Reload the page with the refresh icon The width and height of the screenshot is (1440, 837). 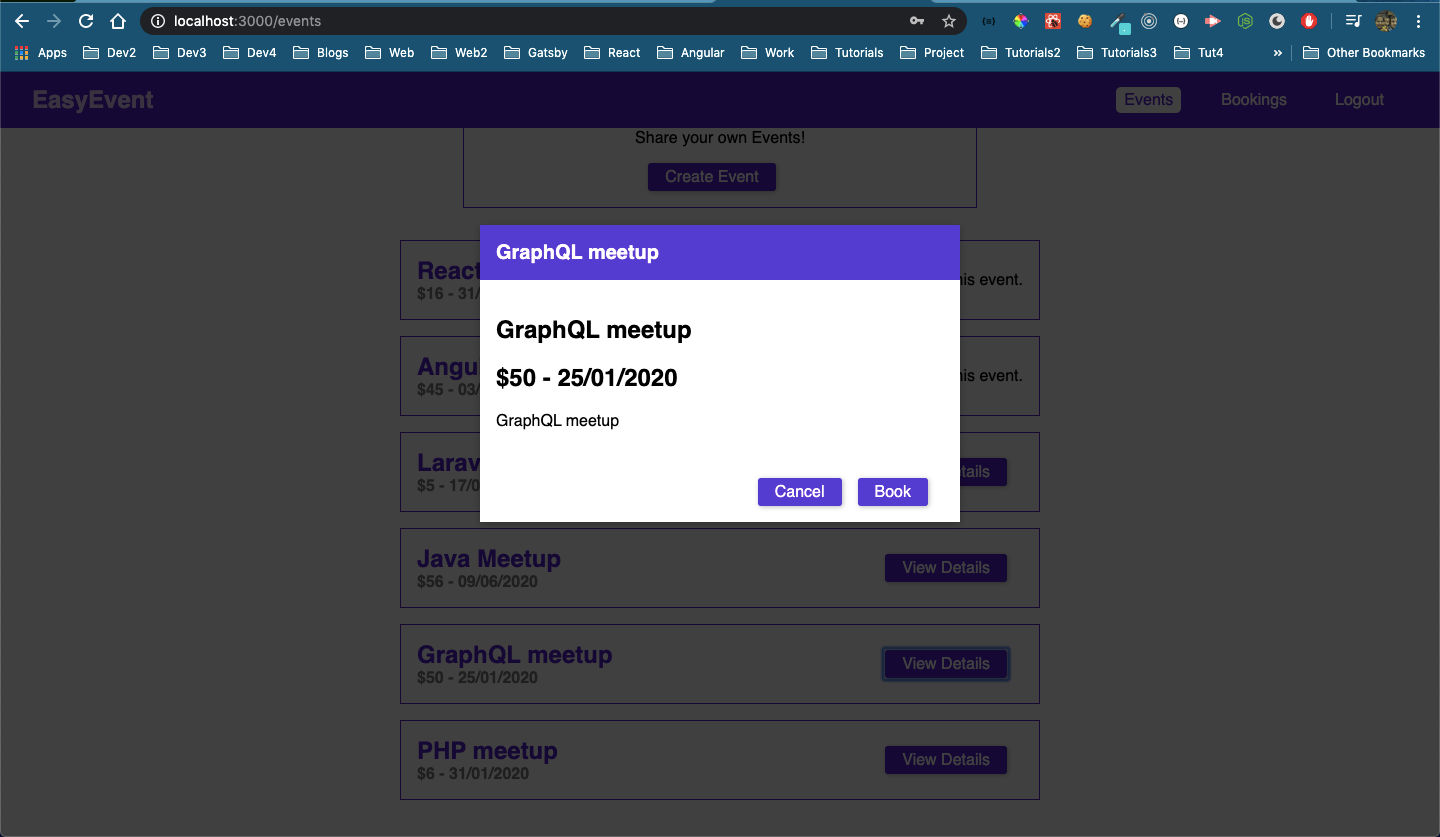pyautogui.click(x=86, y=21)
